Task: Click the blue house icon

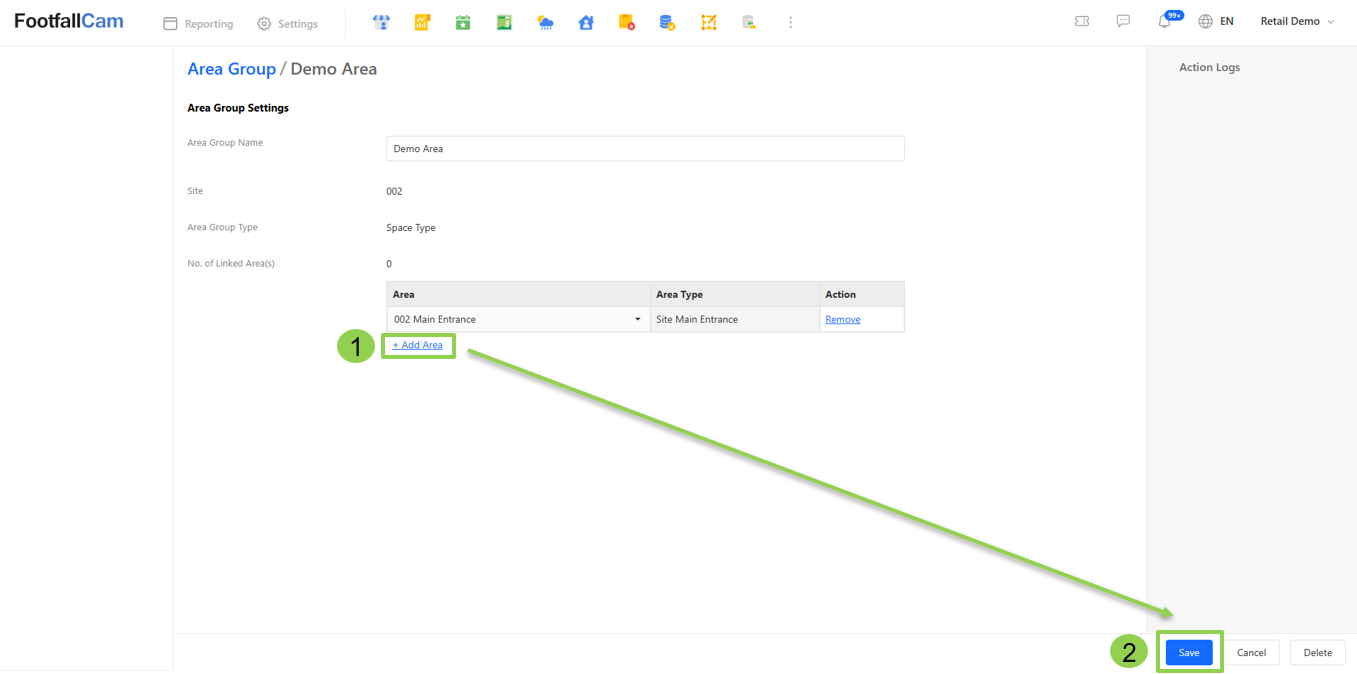Action: coord(586,22)
